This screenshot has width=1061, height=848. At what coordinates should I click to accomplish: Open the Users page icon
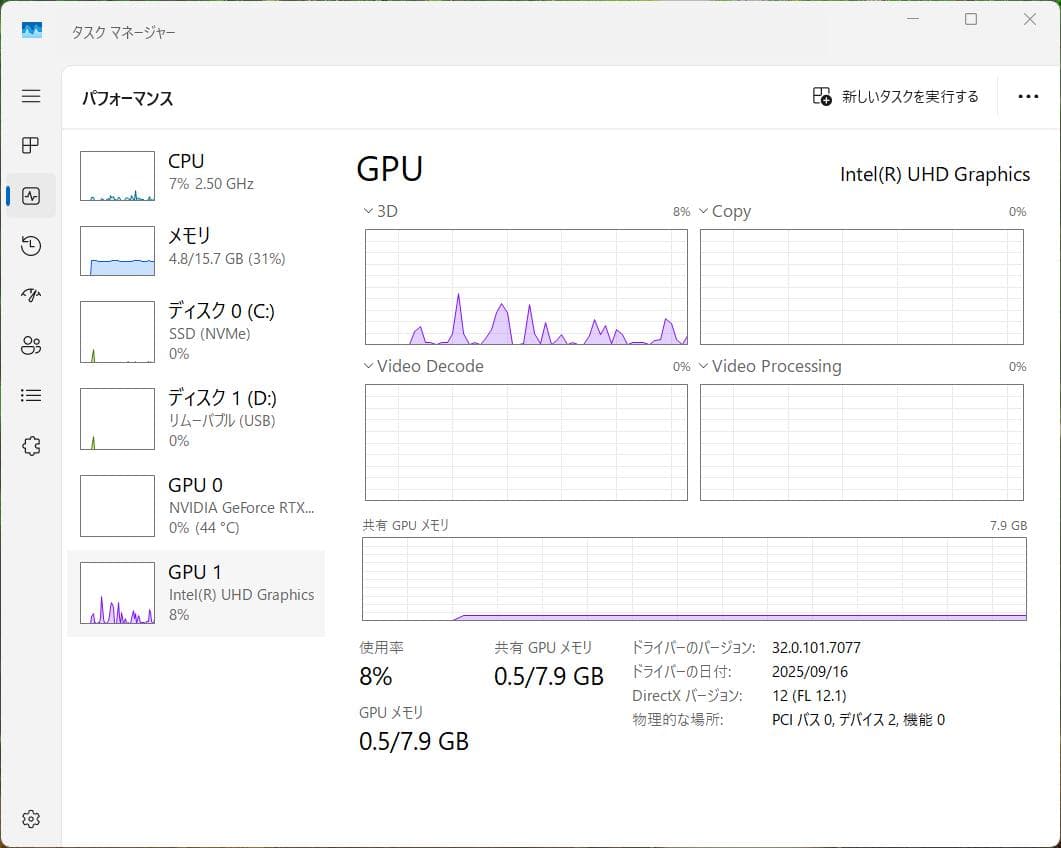31,346
